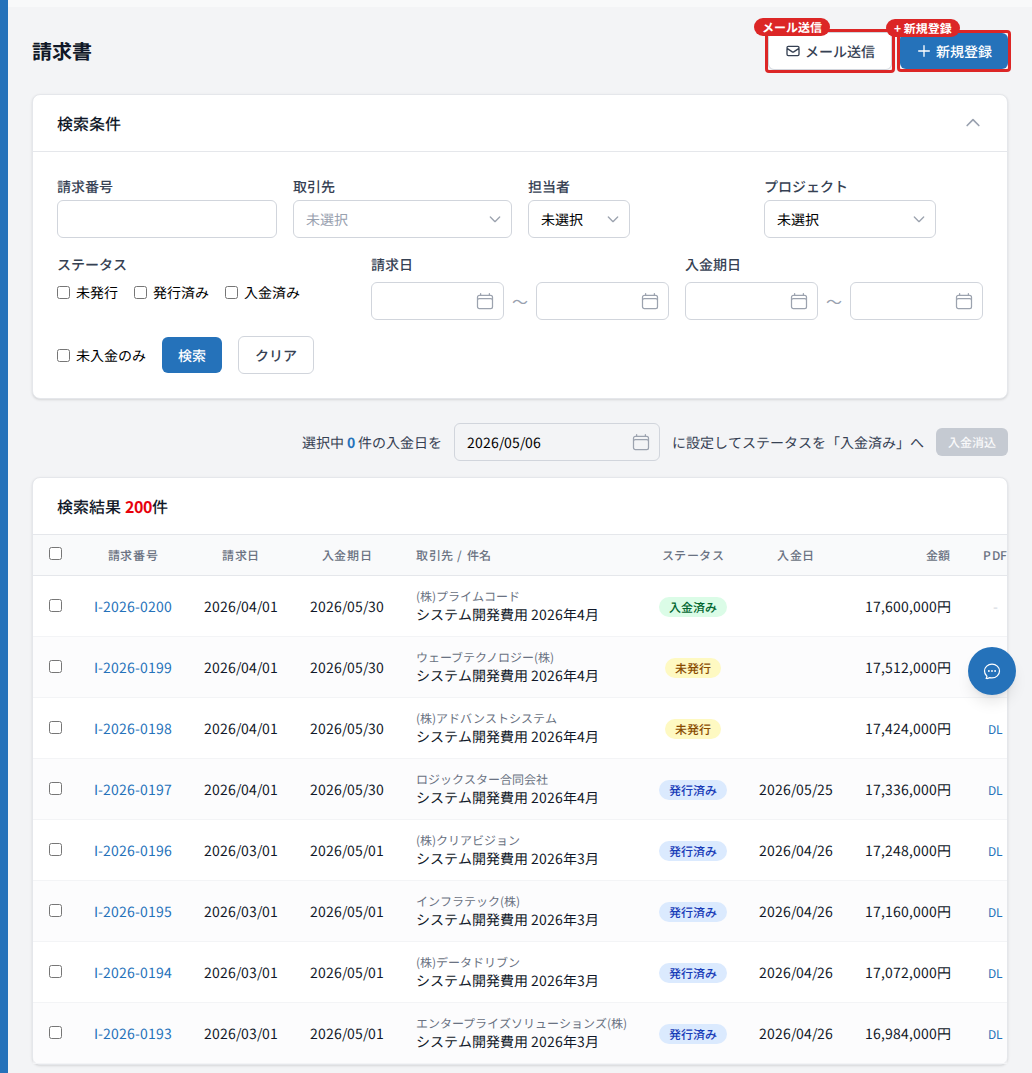The image size is (1032, 1073).
Task: Open calendar icon in 2026/05/06 date field
Action: [641, 442]
